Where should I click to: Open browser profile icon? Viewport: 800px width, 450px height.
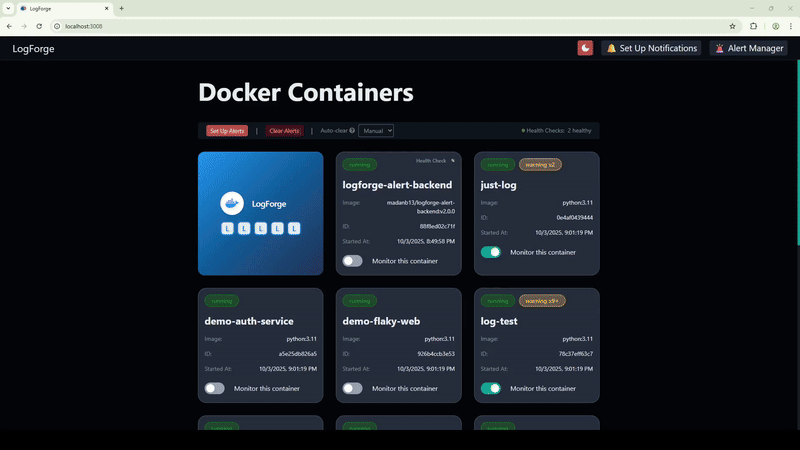(776, 26)
